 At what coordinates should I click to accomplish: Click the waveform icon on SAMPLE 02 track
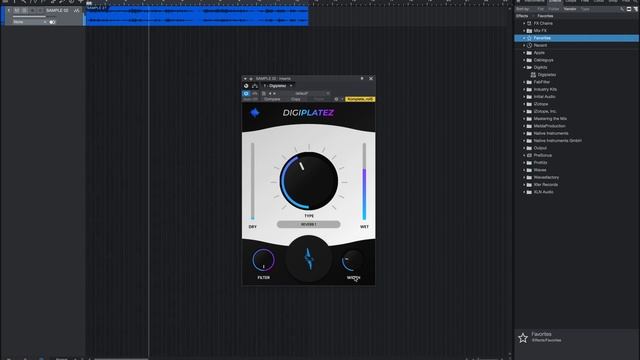click(x=76, y=11)
